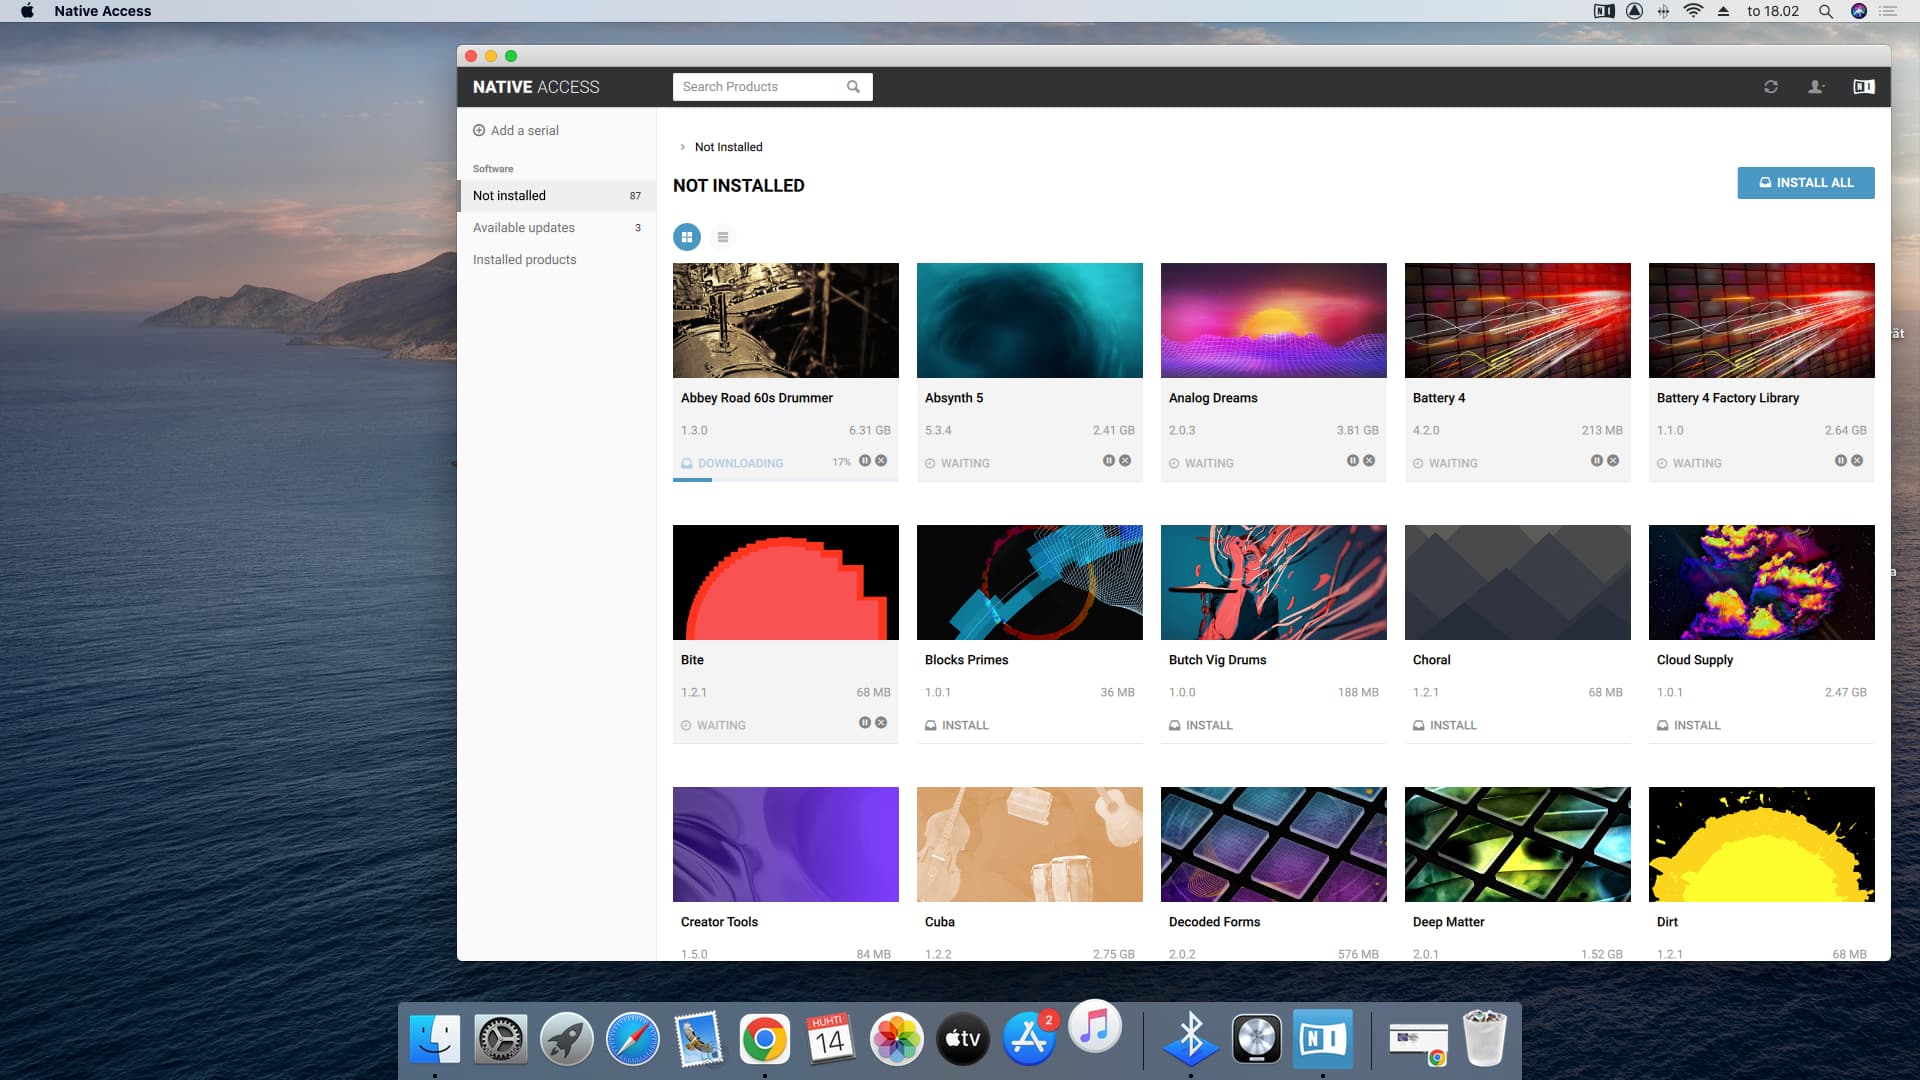The width and height of the screenshot is (1920, 1080).
Task: Install Choral
Action: [x=1445, y=726]
